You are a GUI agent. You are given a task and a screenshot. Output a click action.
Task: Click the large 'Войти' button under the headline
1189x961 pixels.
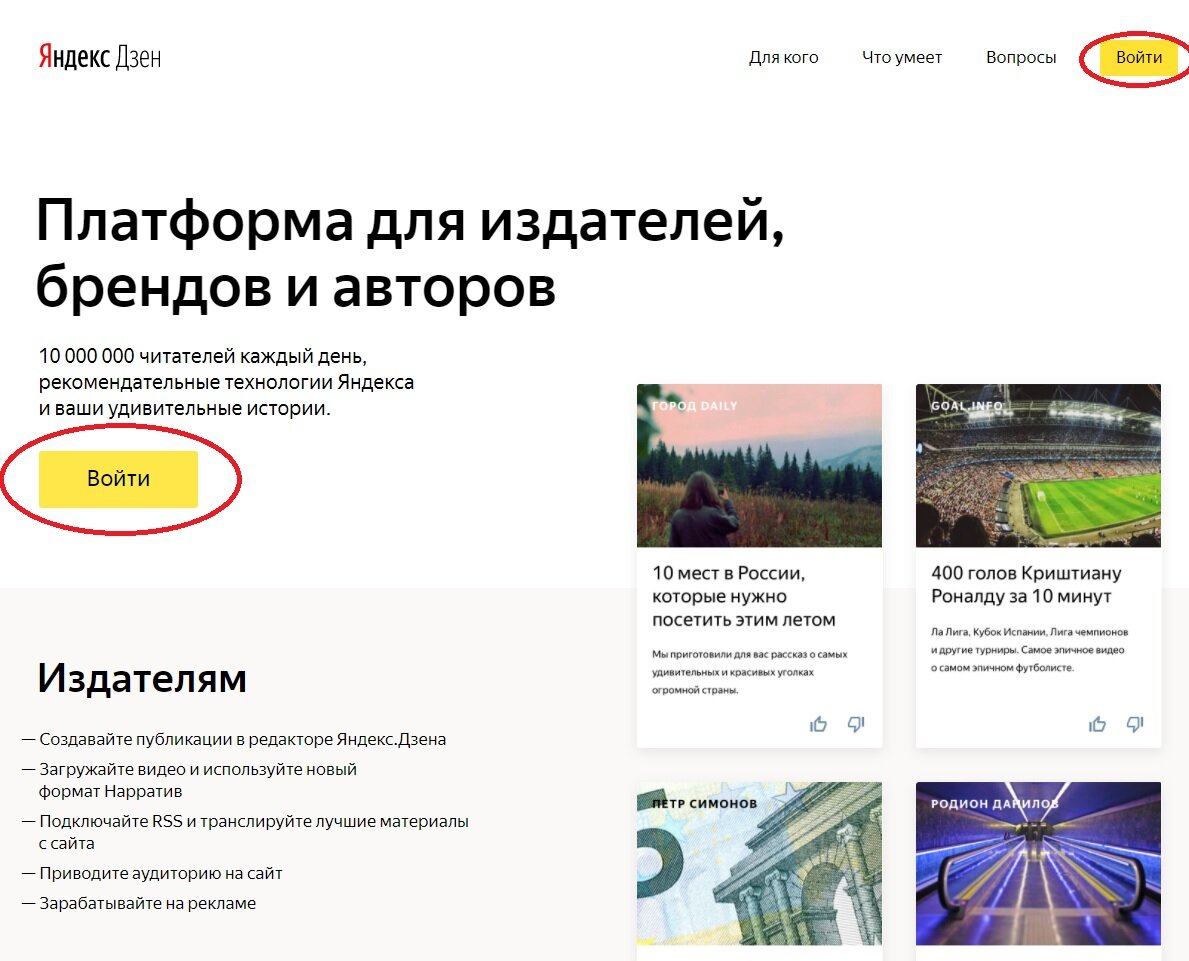118,479
